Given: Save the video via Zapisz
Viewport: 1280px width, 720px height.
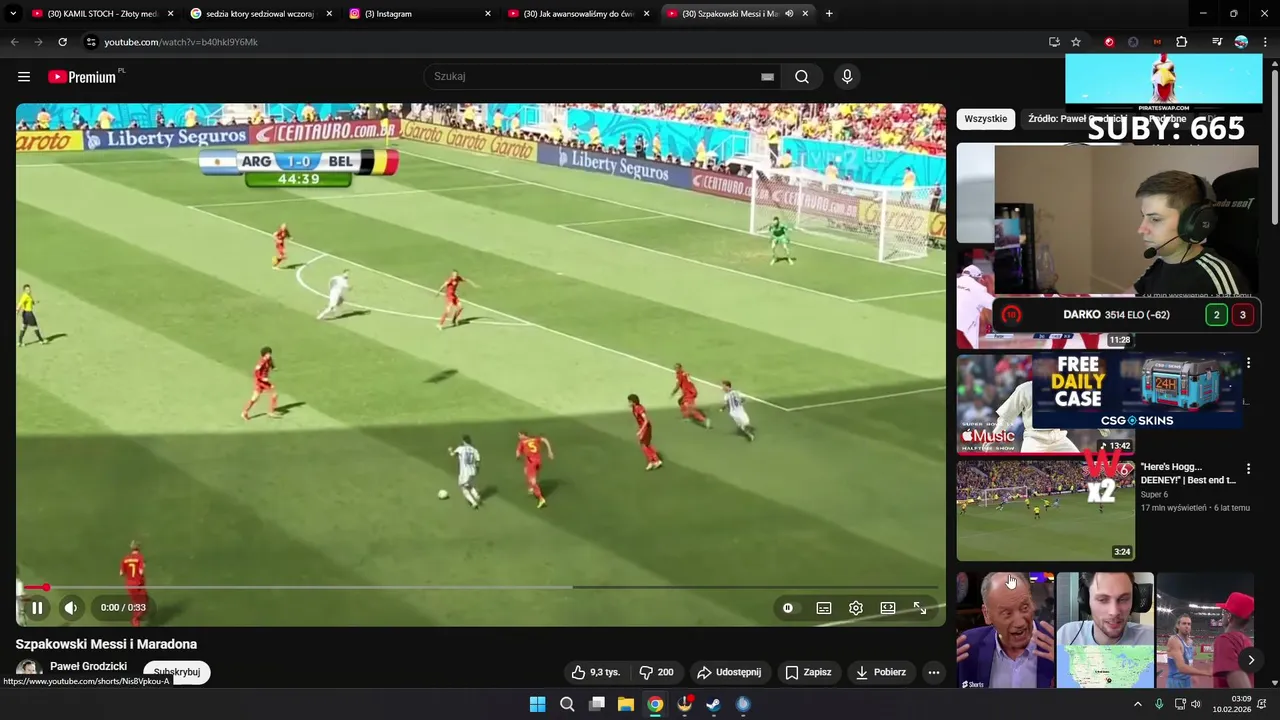Looking at the screenshot, I should click(809, 672).
